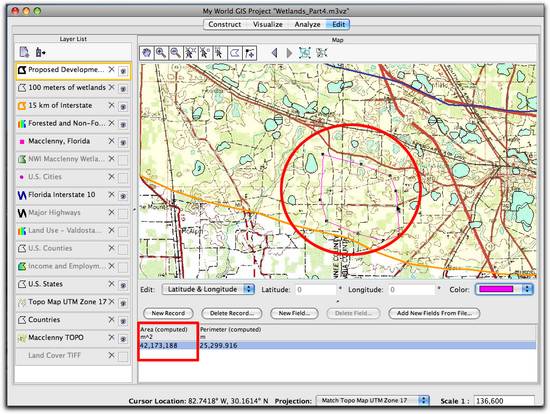Click the Income and Employment layer icon
Screen dimensions: 550x414
coord(22,266)
